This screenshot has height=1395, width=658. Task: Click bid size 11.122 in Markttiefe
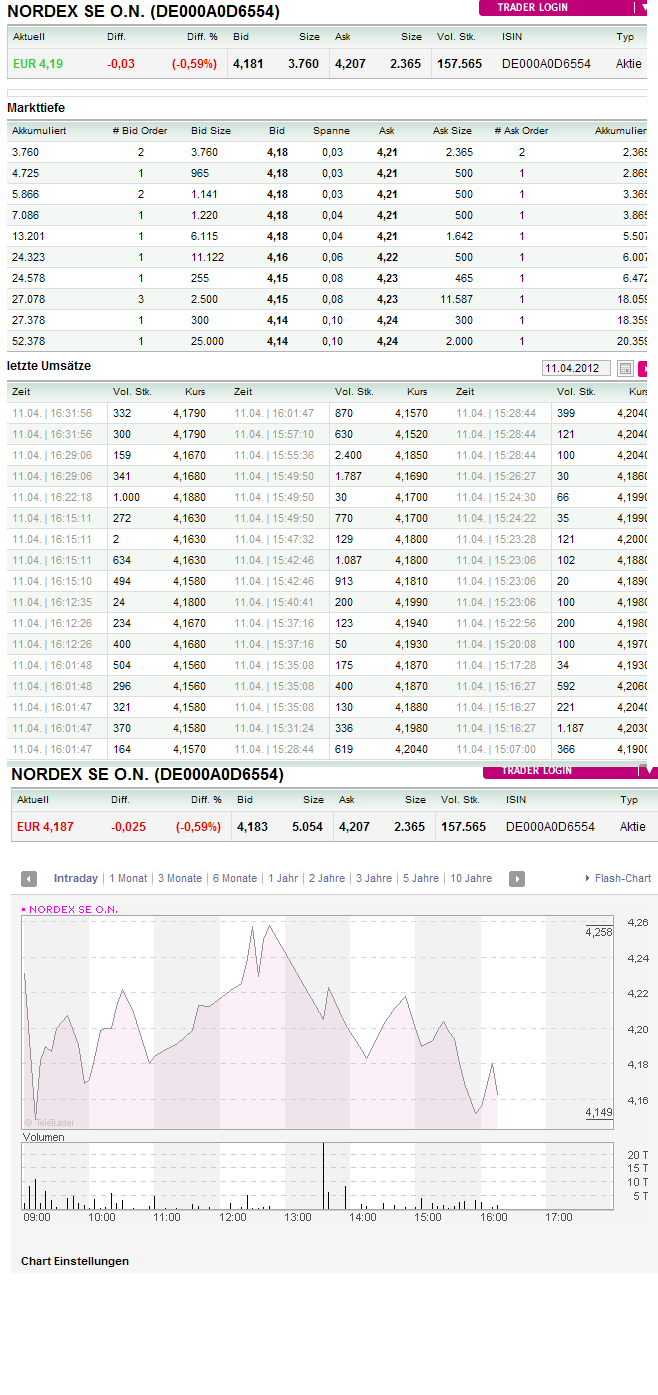click(207, 257)
